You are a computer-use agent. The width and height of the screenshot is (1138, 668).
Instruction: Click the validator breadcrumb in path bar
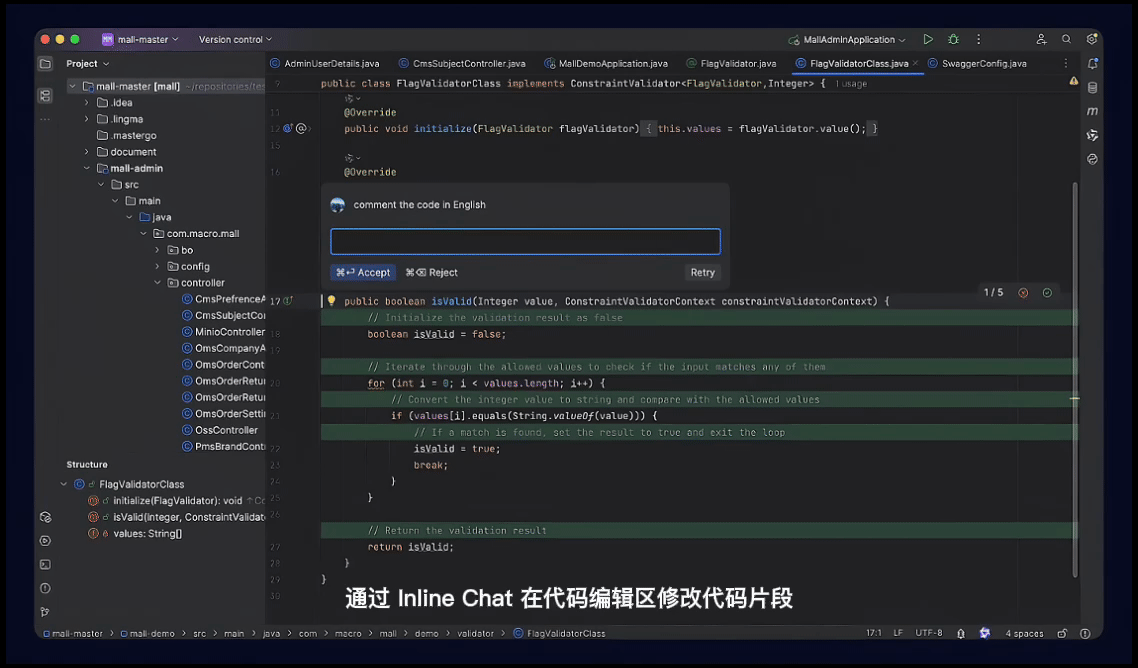click(475, 633)
